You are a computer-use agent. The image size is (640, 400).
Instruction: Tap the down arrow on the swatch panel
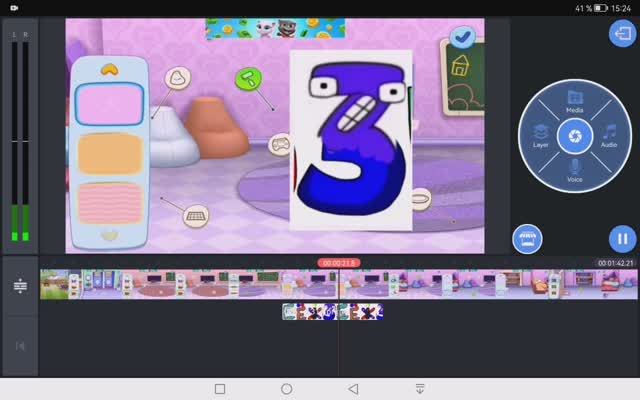tap(109, 236)
